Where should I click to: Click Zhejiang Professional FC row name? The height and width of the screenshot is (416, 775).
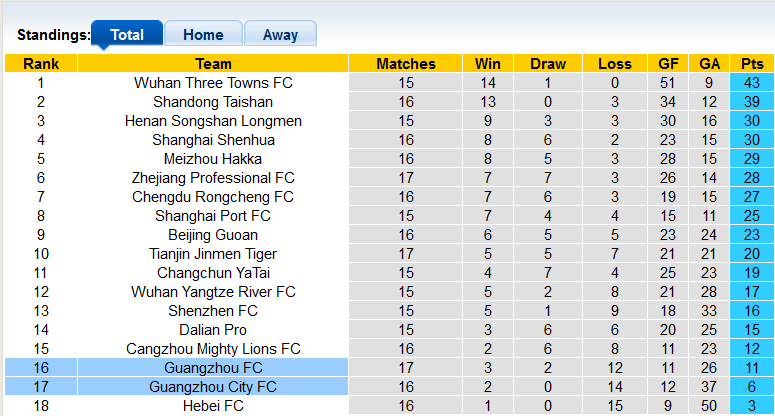coord(213,178)
